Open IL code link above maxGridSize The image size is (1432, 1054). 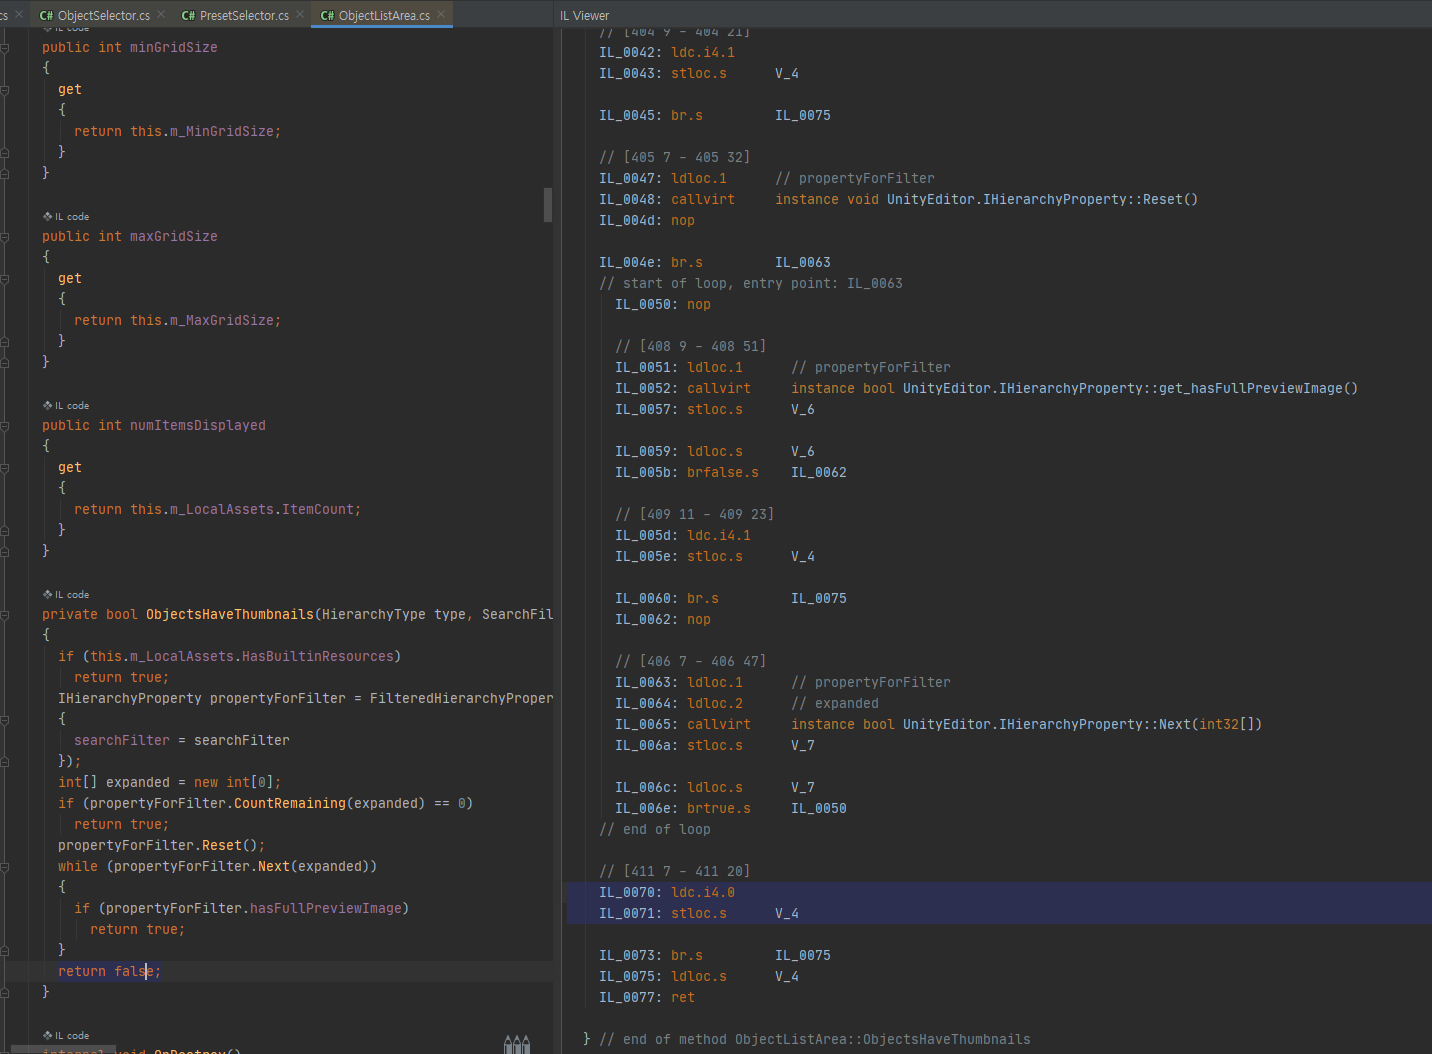pyautogui.click(x=66, y=216)
